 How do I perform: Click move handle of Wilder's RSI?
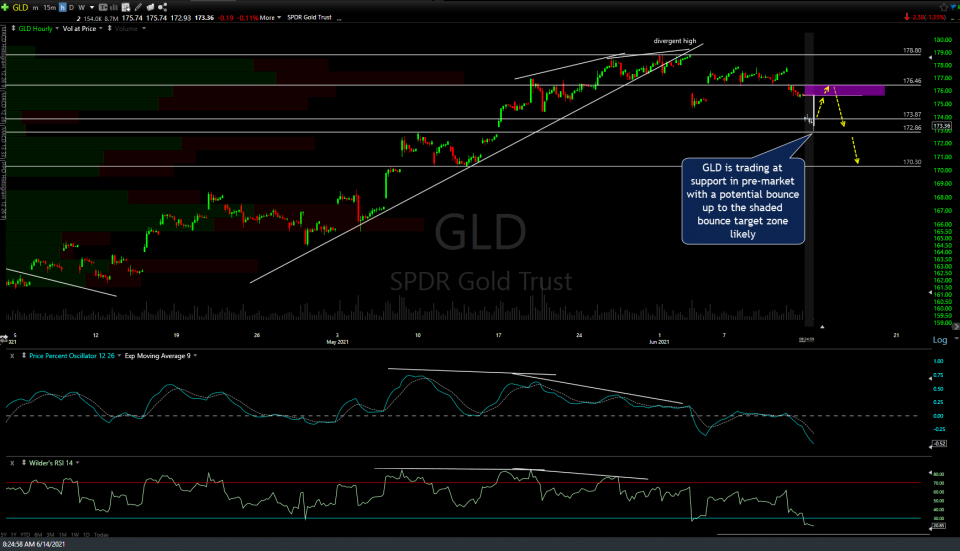(x=24, y=463)
